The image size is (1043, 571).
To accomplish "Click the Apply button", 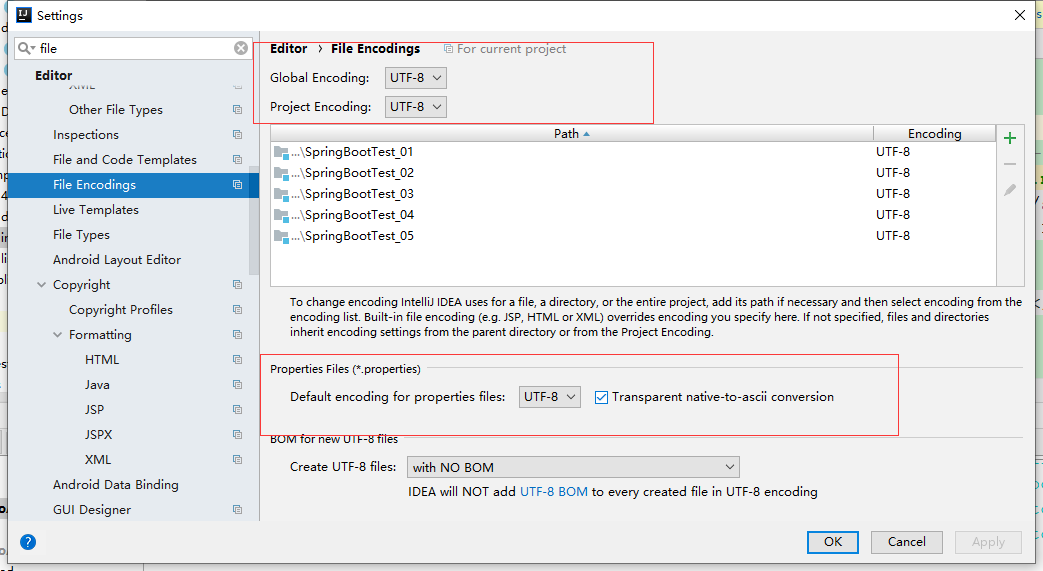I will click(988, 542).
